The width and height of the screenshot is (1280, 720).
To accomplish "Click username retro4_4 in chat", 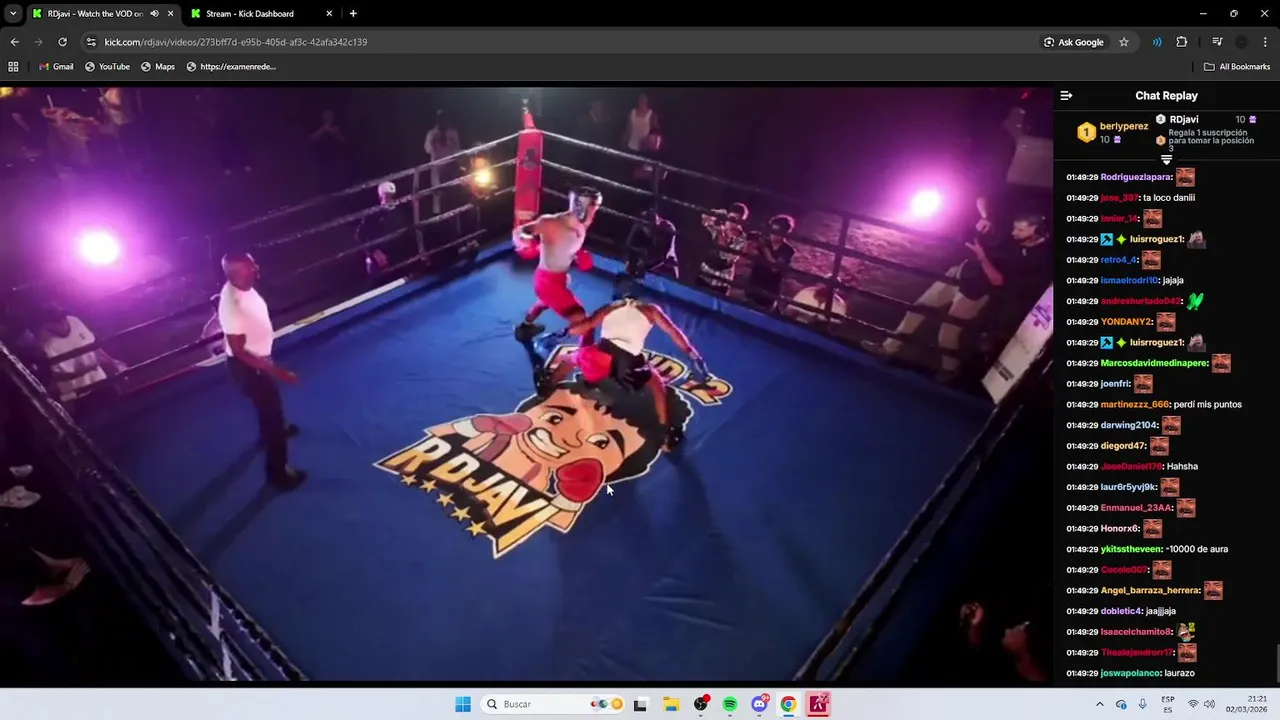I will [1119, 260].
